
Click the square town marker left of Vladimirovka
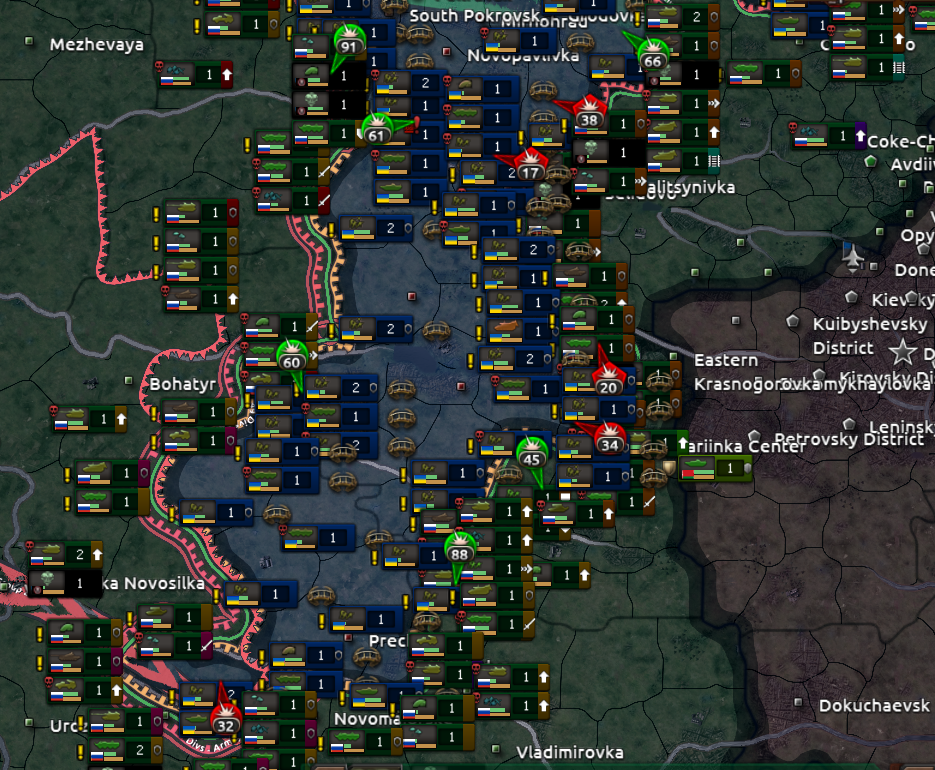[496, 748]
